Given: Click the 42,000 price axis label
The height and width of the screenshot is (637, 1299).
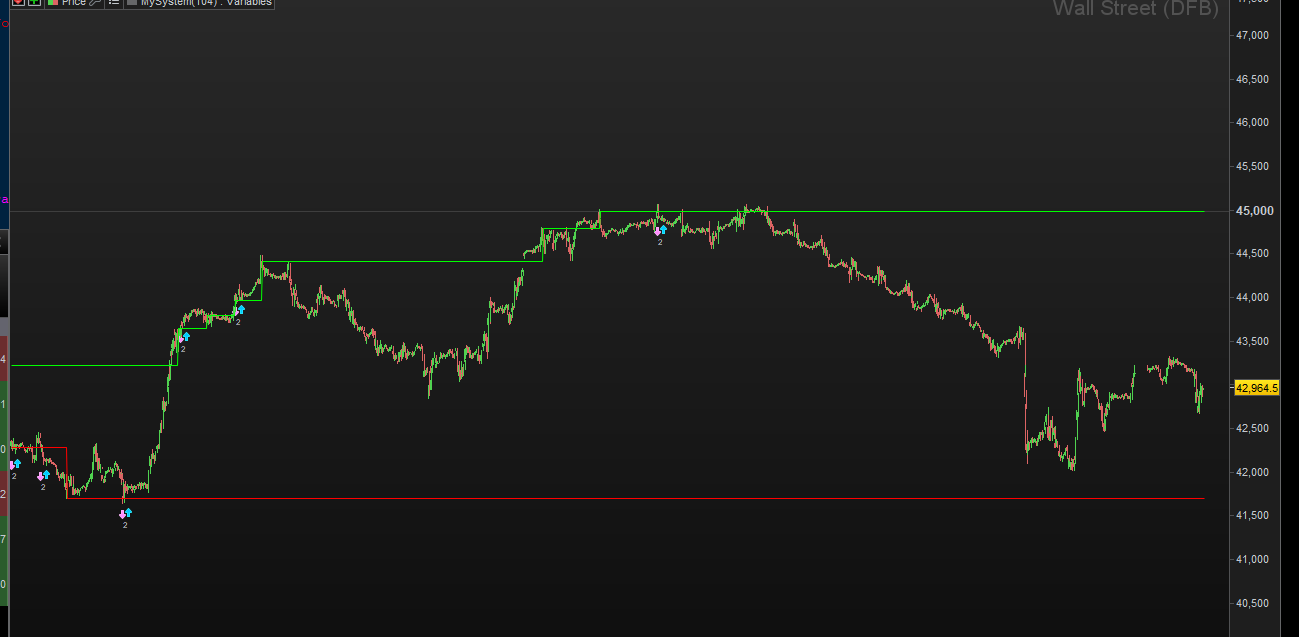Looking at the screenshot, I should click(x=1253, y=472).
